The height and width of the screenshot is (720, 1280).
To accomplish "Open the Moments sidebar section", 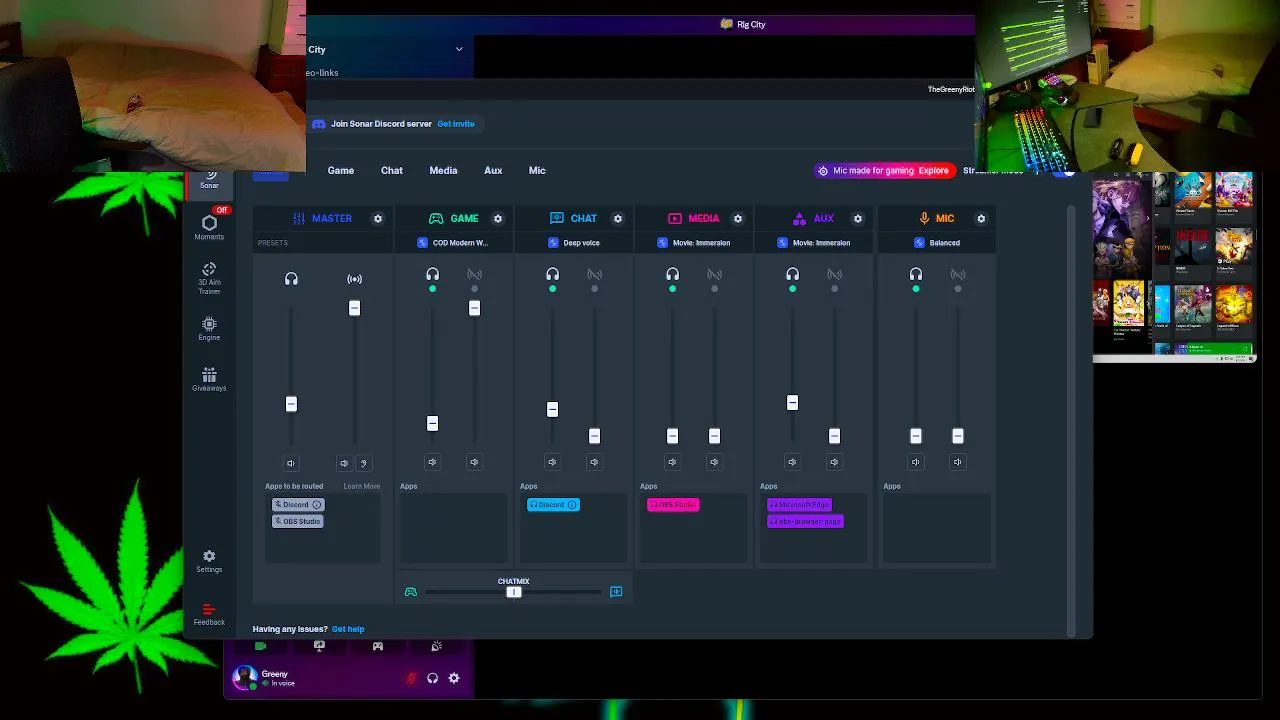I will point(209,227).
